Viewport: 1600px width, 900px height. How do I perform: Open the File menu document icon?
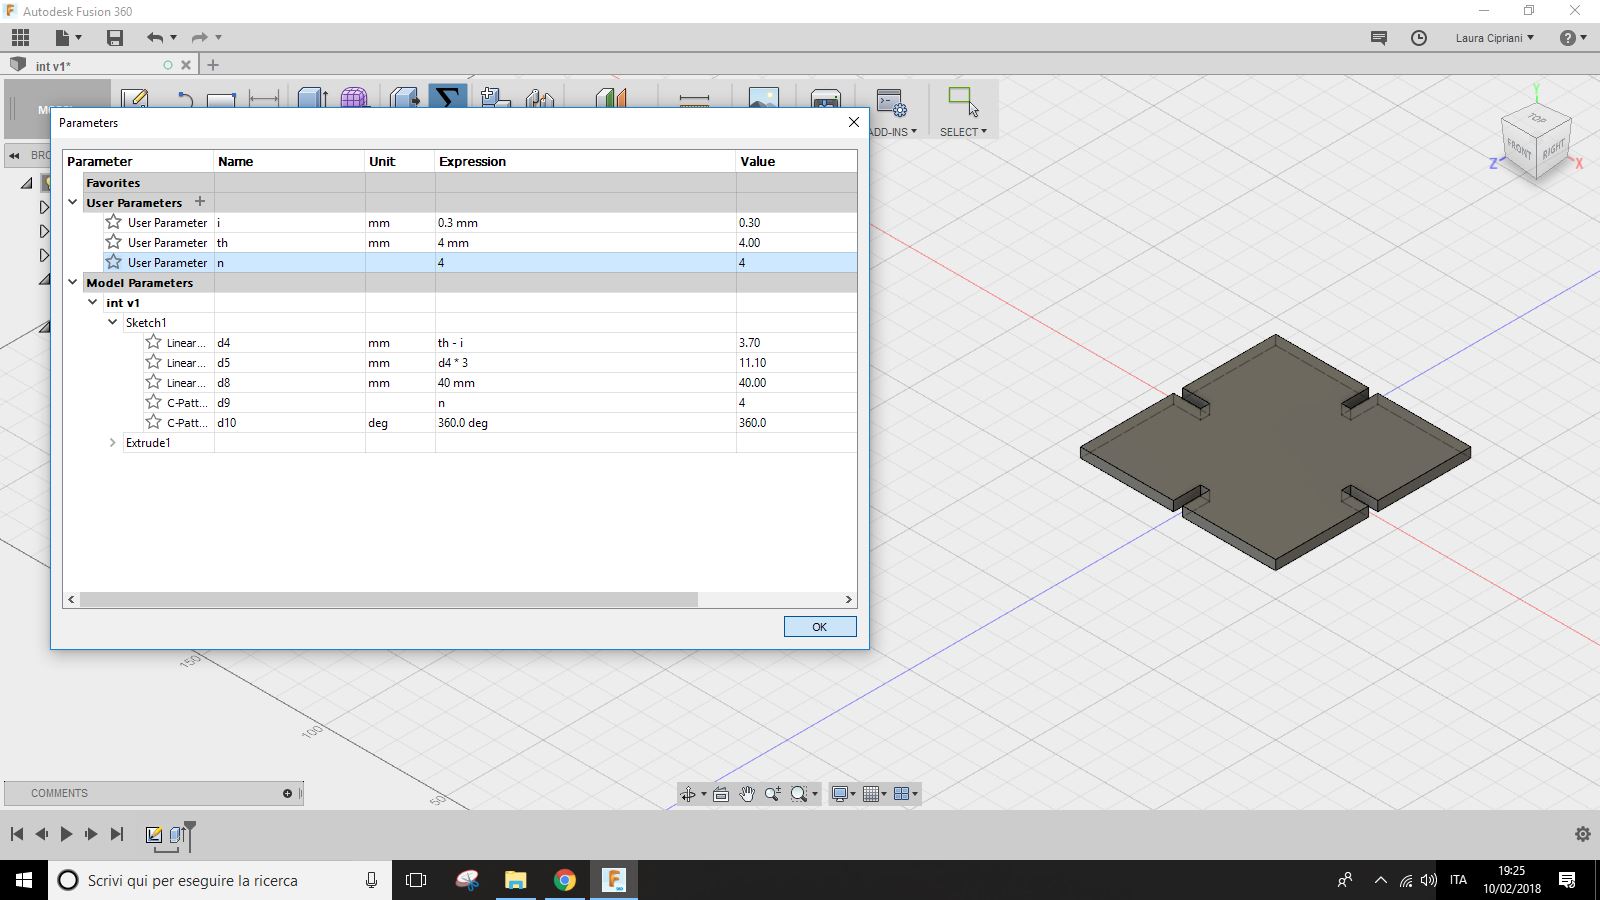63,38
